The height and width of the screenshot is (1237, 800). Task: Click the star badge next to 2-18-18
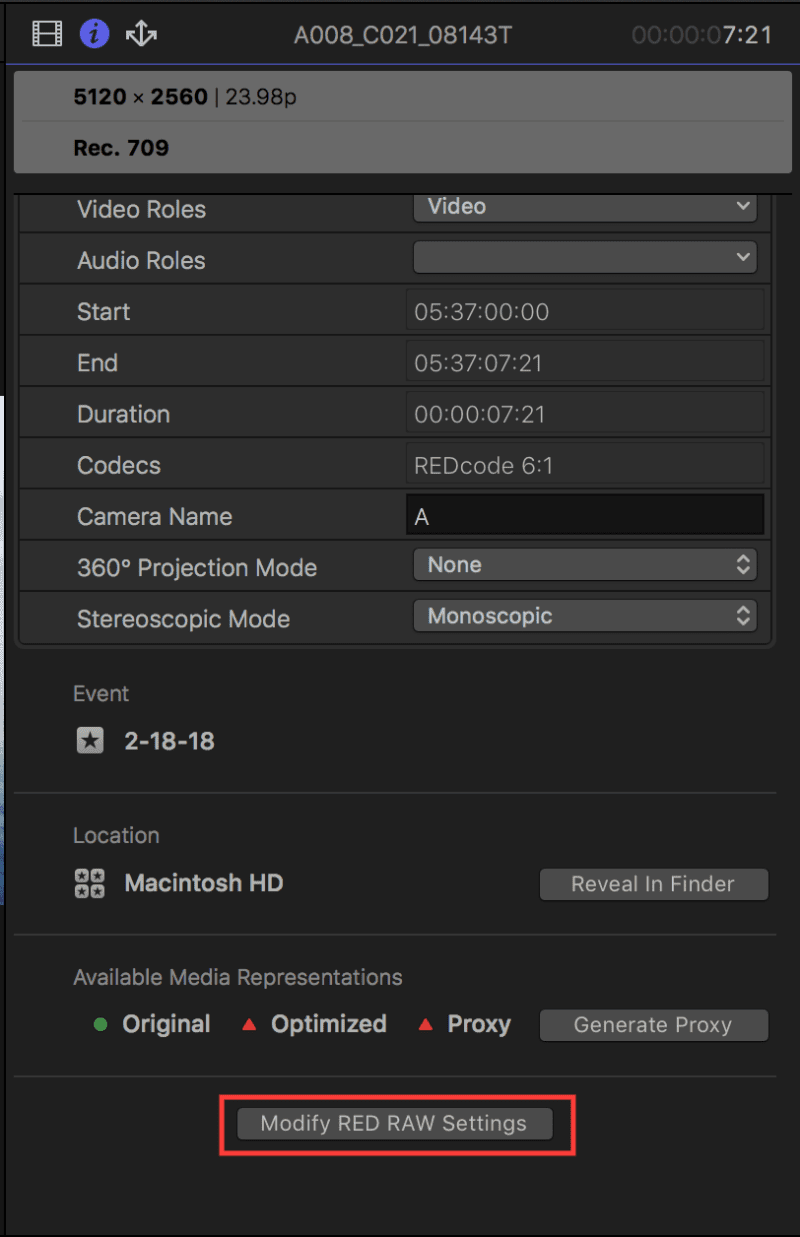point(89,741)
